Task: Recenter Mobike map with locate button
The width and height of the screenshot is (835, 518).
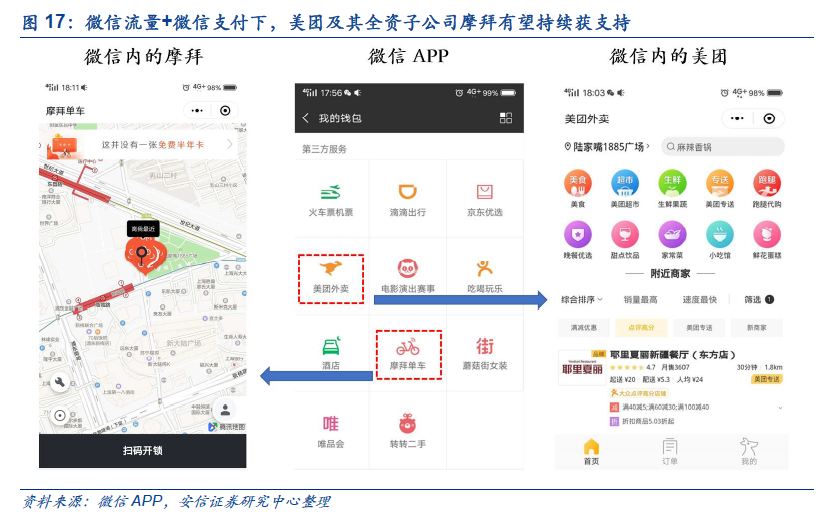Action: click(x=60, y=416)
